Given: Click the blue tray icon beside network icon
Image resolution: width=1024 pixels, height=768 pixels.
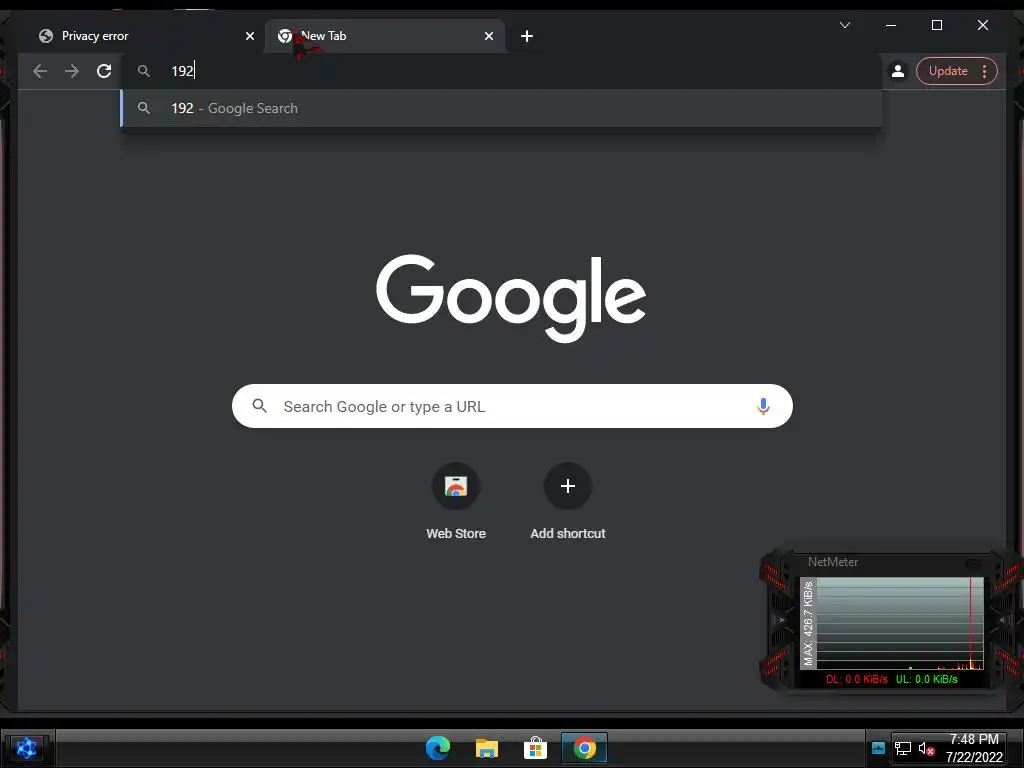Looking at the screenshot, I should click(878, 748).
